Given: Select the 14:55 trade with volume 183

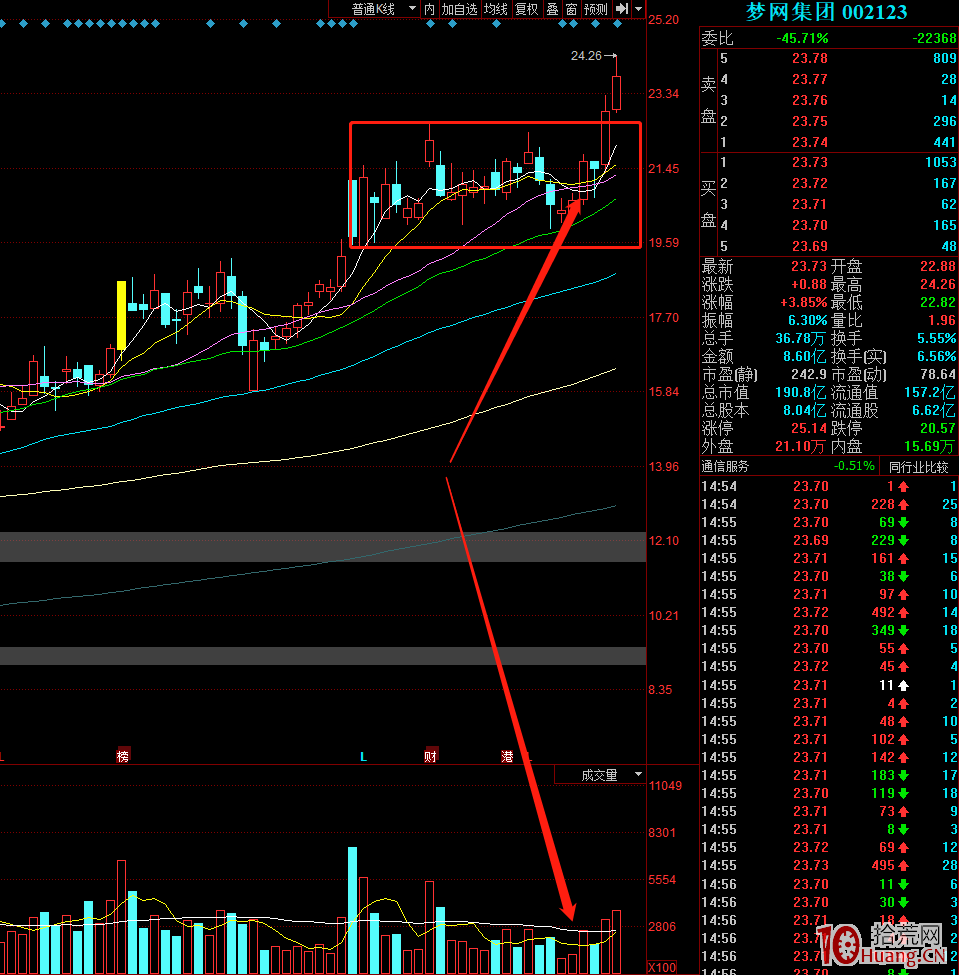Looking at the screenshot, I should click(x=830, y=775).
